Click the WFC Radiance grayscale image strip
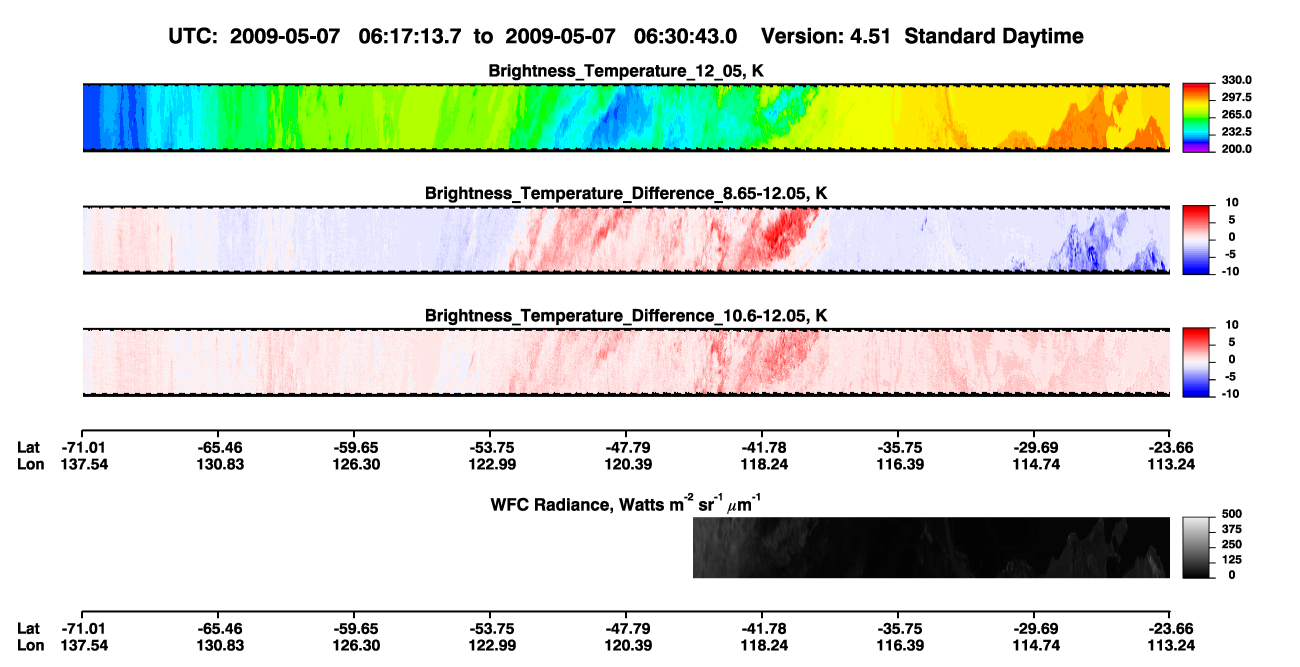The image size is (1300, 667). coord(931,548)
